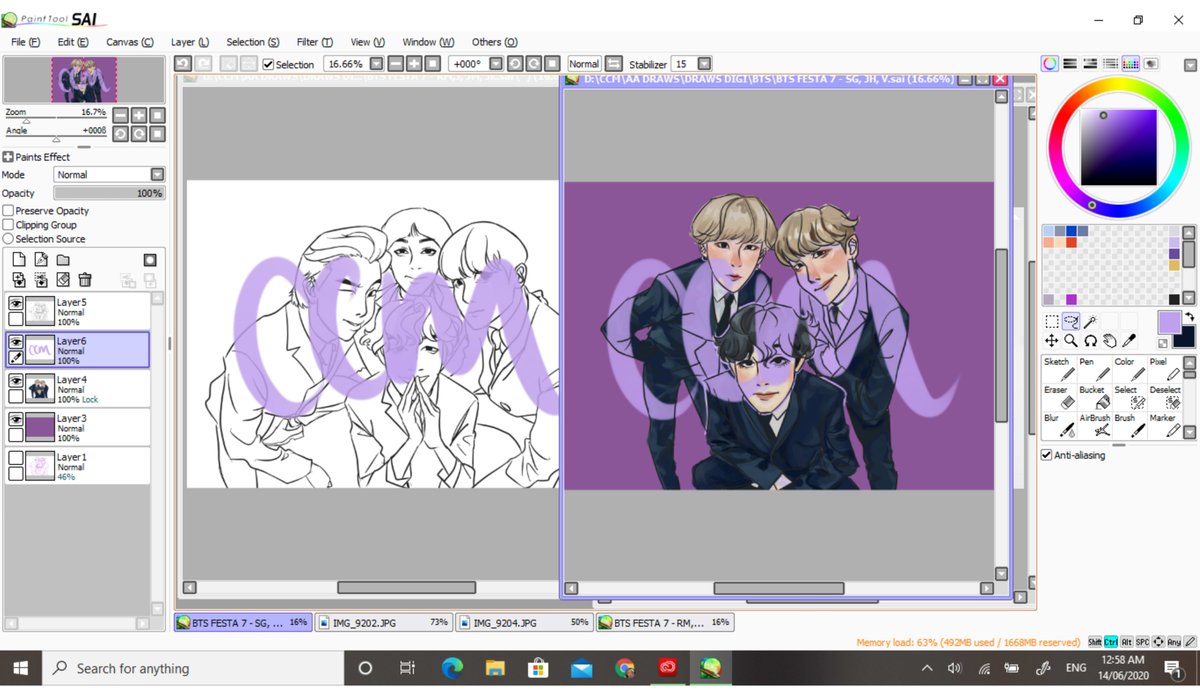The height and width of the screenshot is (700, 1200).
Task: Activate the magic wand tool
Action: [1090, 322]
